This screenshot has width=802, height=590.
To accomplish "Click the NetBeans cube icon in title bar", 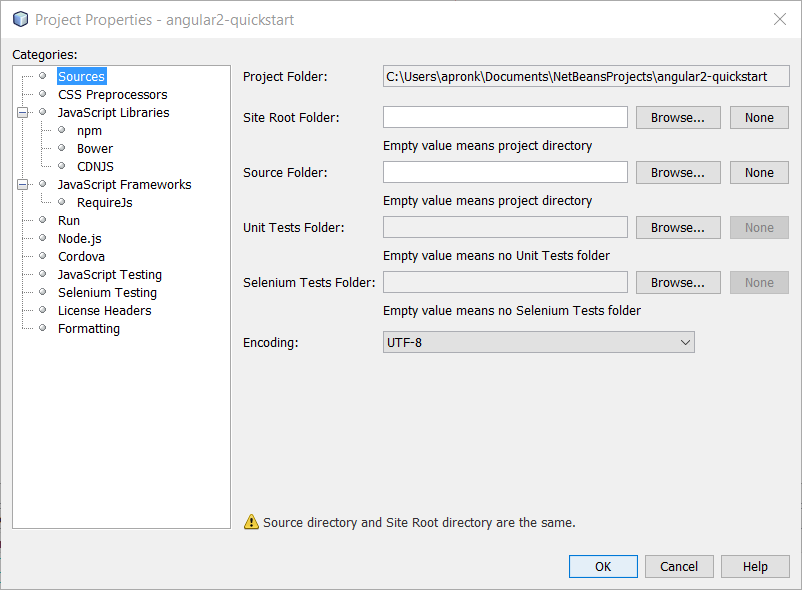I will tap(15, 19).
